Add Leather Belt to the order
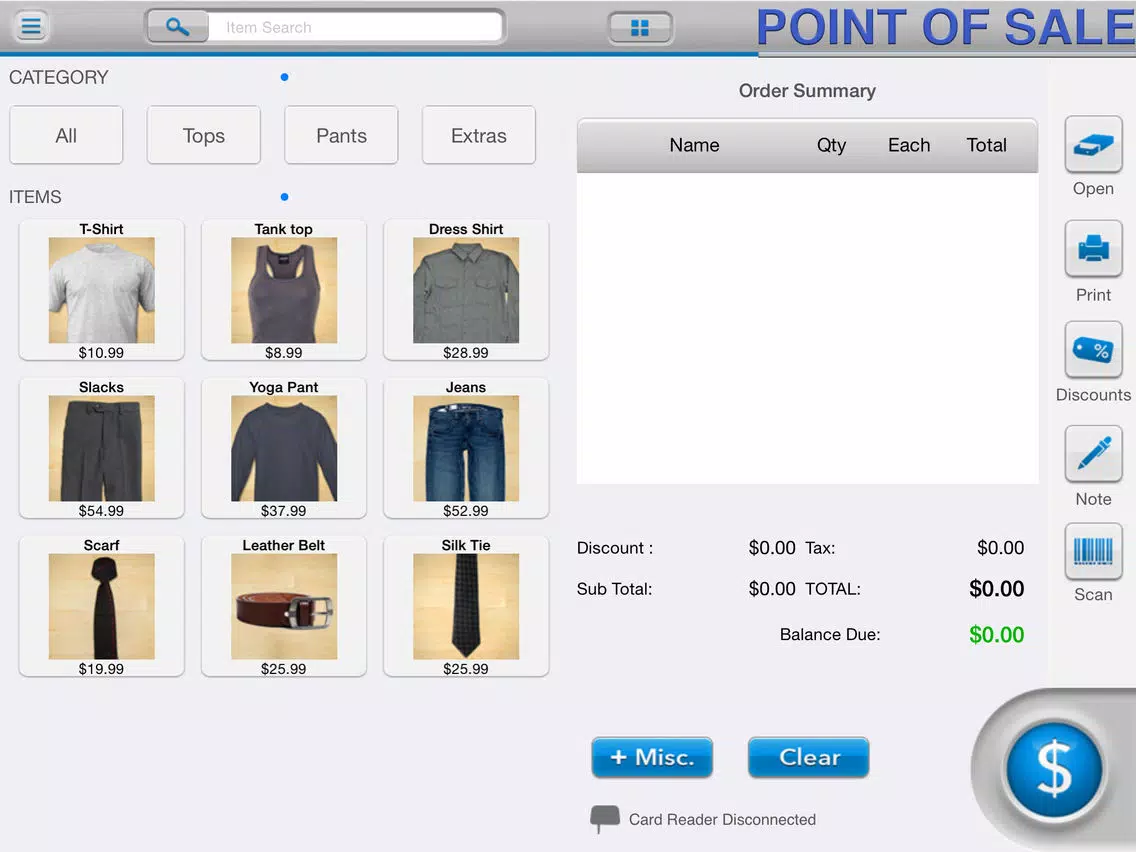1136x852 pixels. 283,606
